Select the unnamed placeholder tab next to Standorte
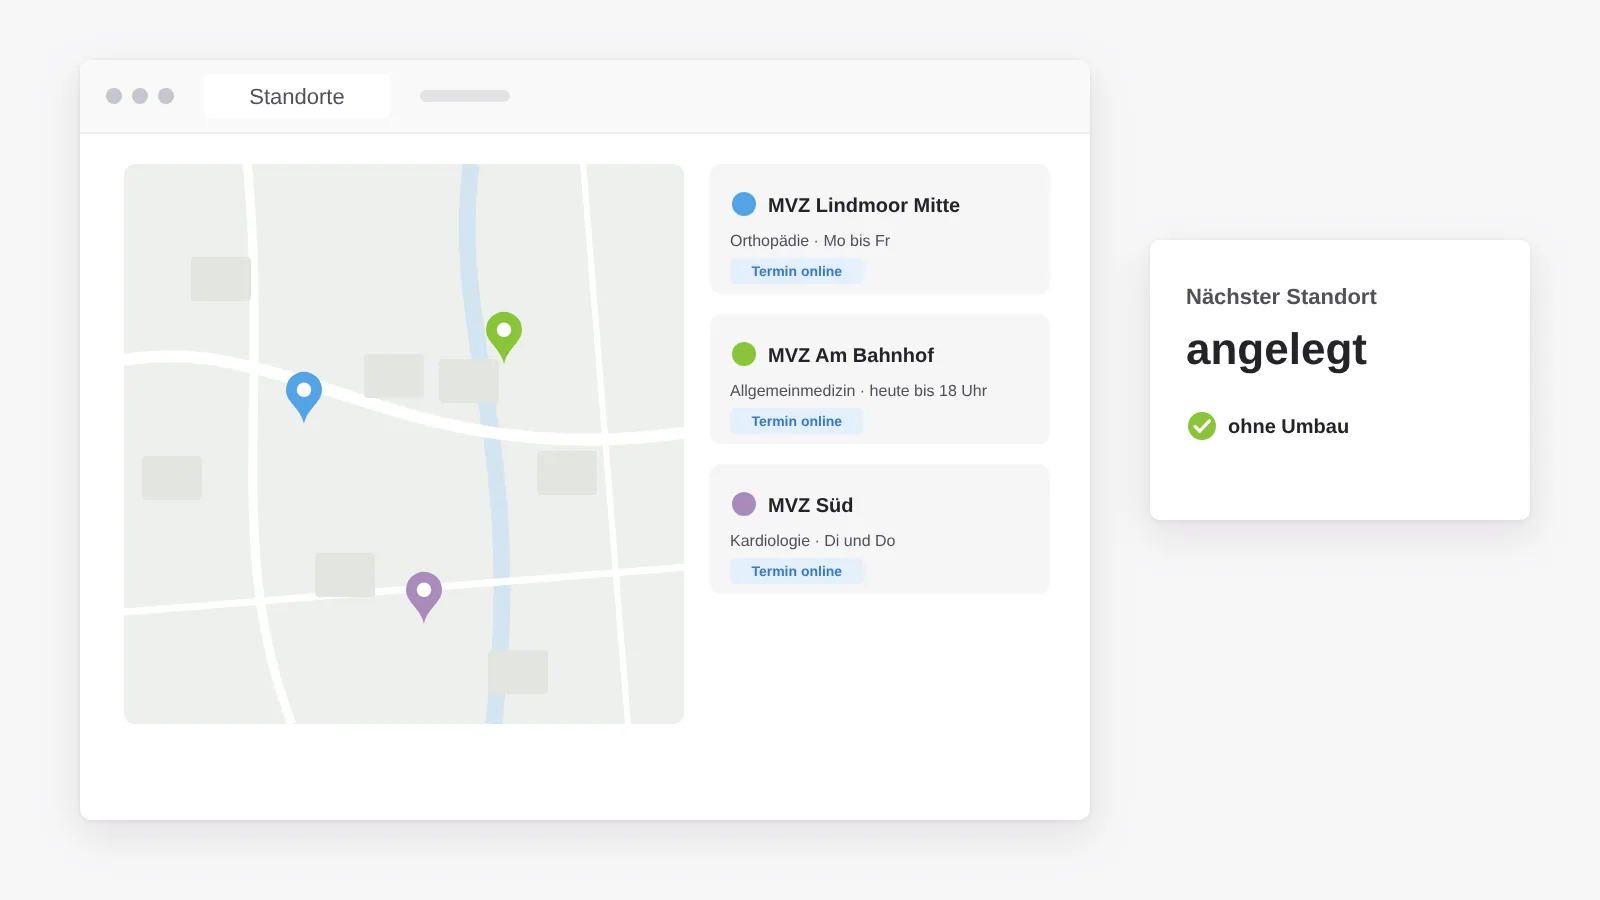1600x900 pixels. [465, 96]
